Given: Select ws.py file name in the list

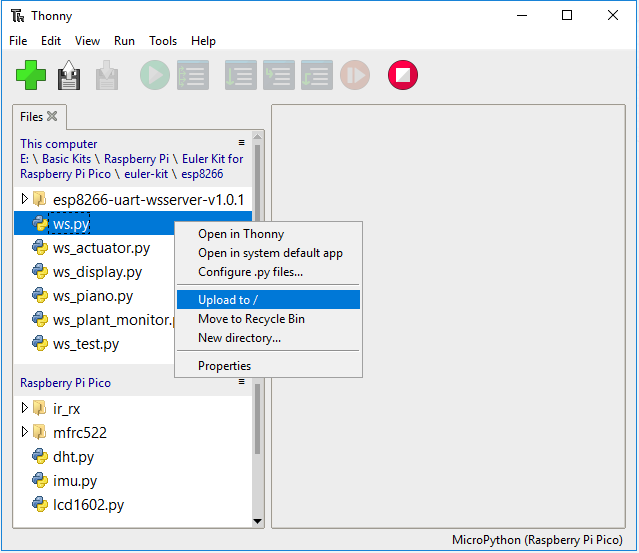Looking at the screenshot, I should (x=71, y=224).
